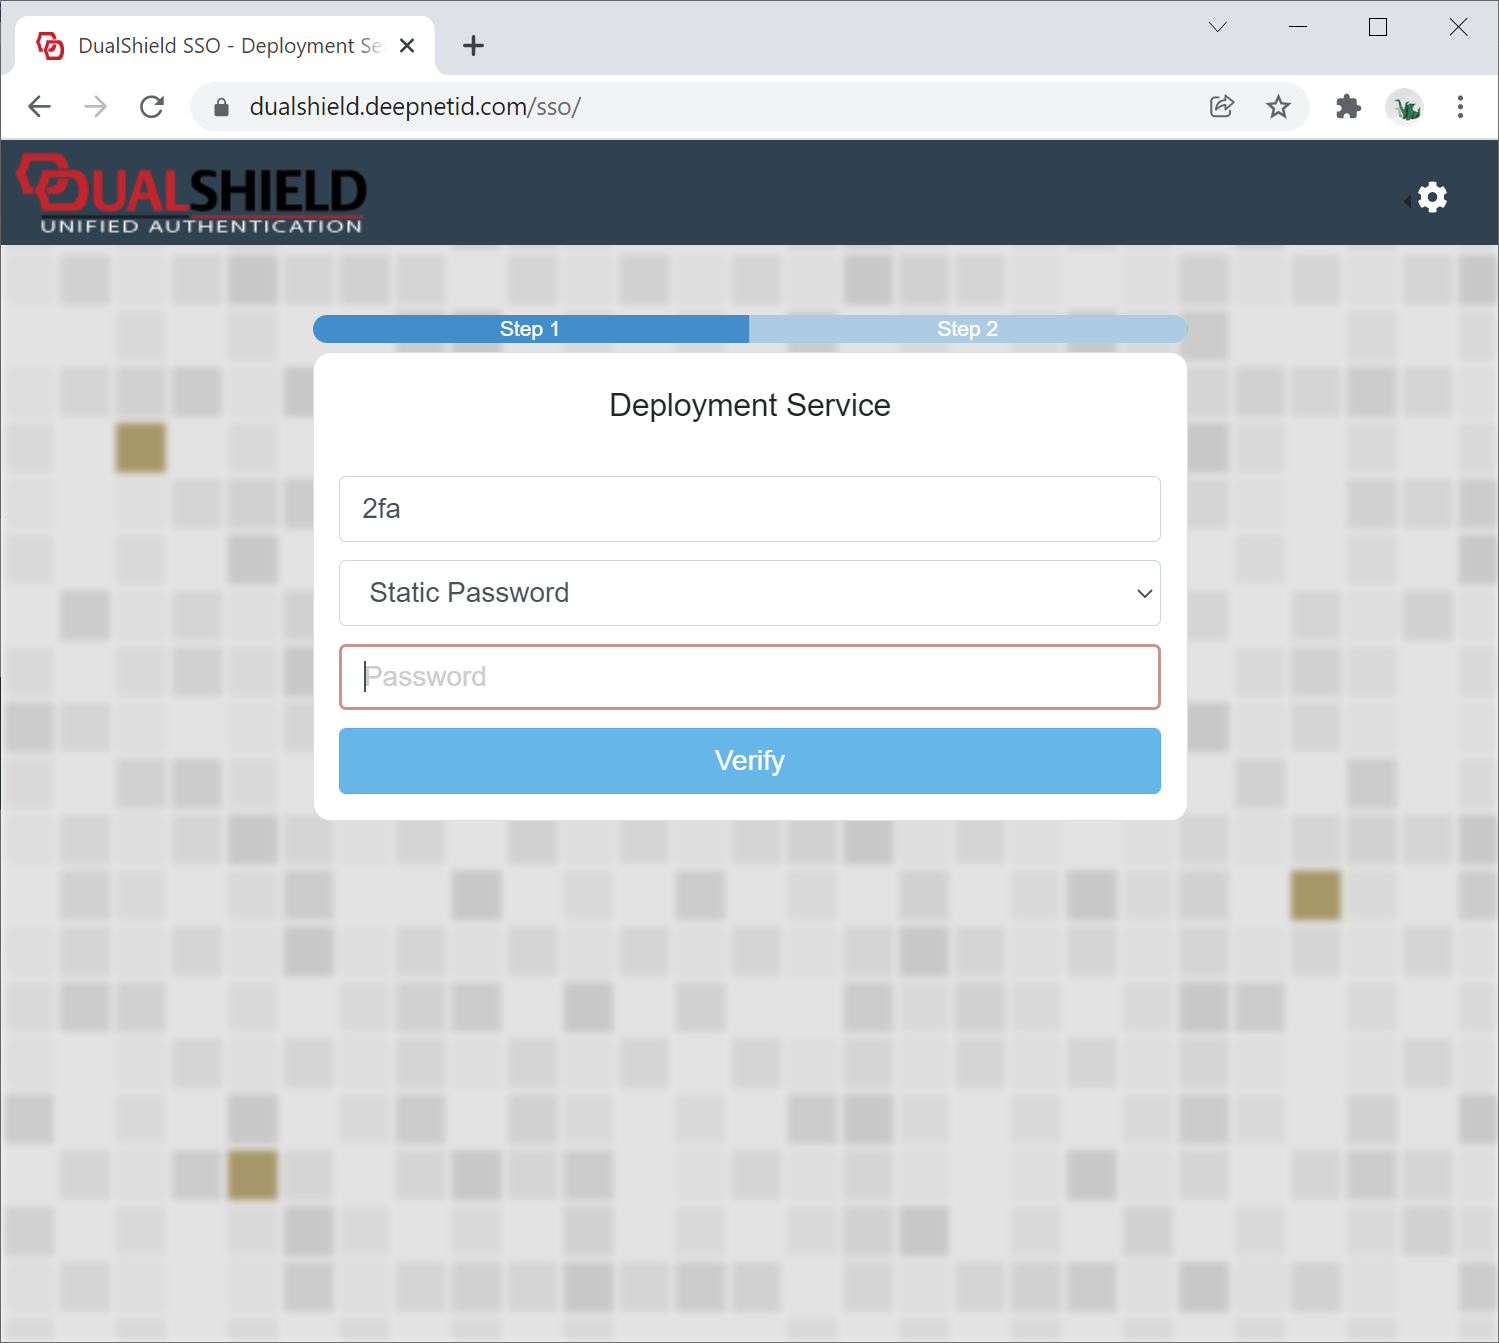Close the DualShield SSO tab
Screen dimensions: 1499x1343
click(x=407, y=46)
